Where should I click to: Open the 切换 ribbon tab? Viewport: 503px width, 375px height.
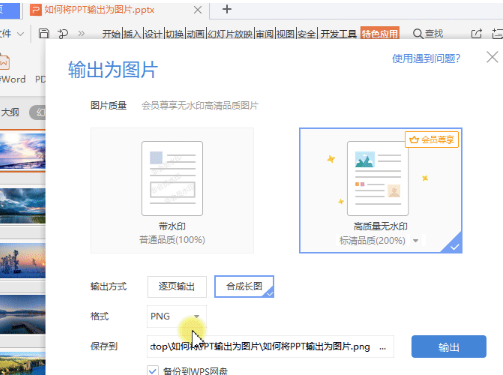[175, 34]
